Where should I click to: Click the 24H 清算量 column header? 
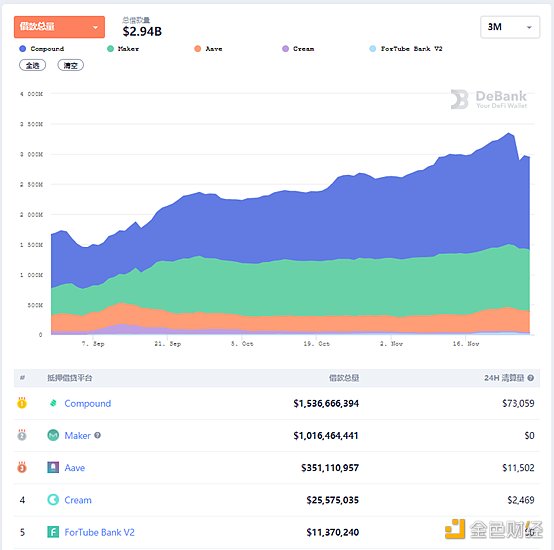pos(504,378)
